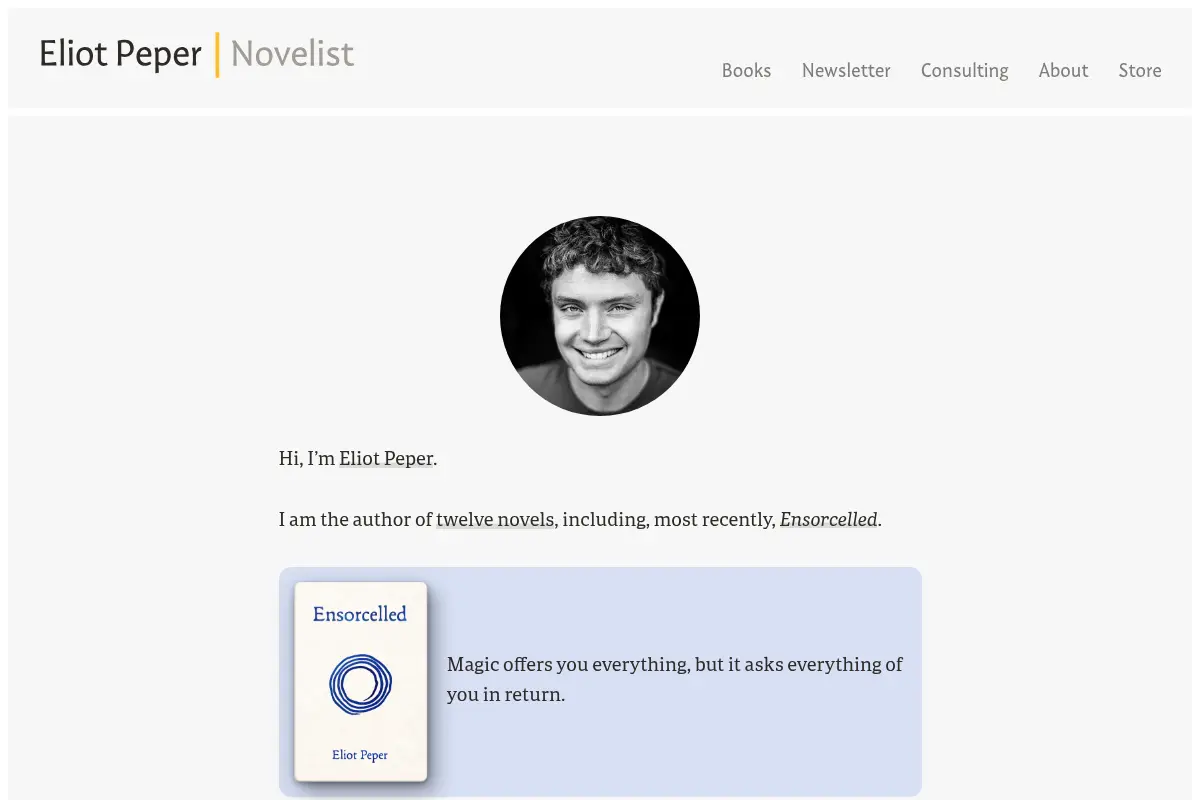1200x800 pixels.
Task: Click the yellow divider bar in the logo
Action: pos(217,55)
